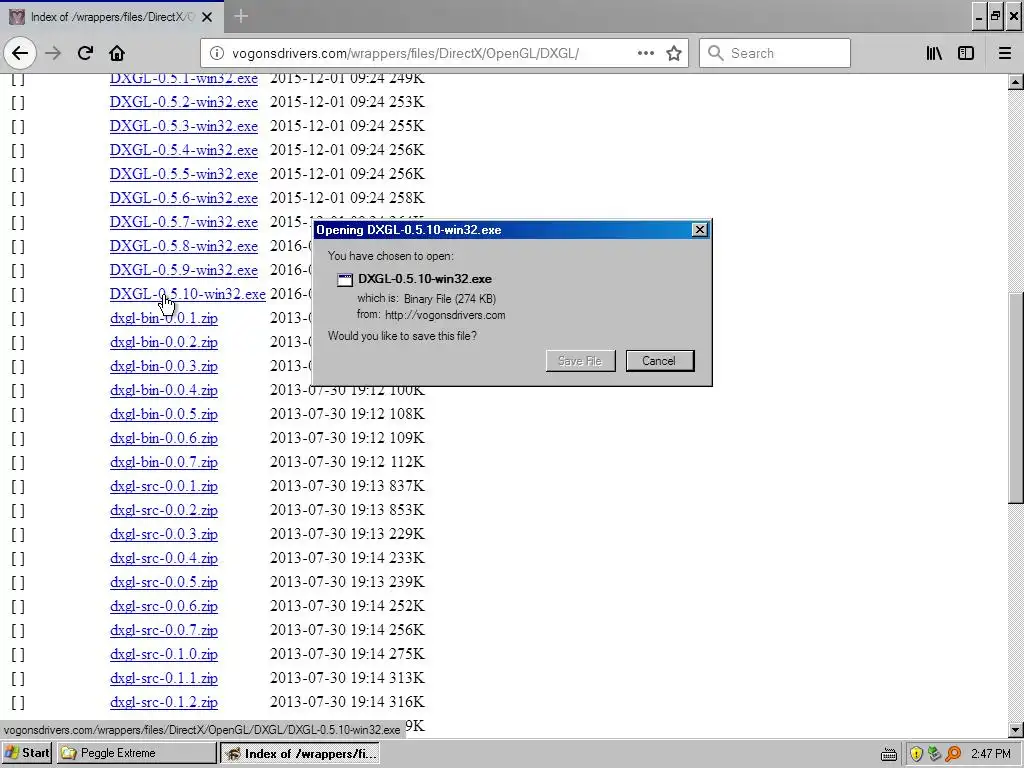
Task: Open dxgl-bin-0.0.1.zip
Action: point(164,318)
